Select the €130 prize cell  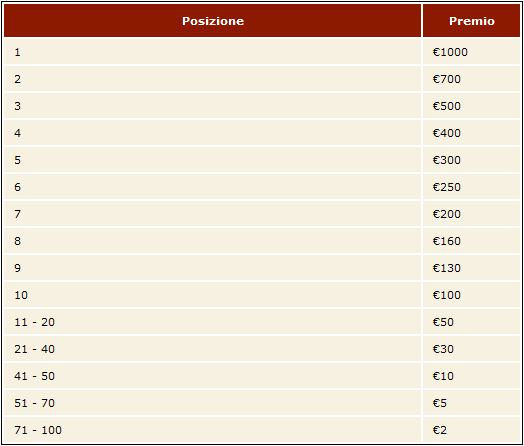coord(472,268)
